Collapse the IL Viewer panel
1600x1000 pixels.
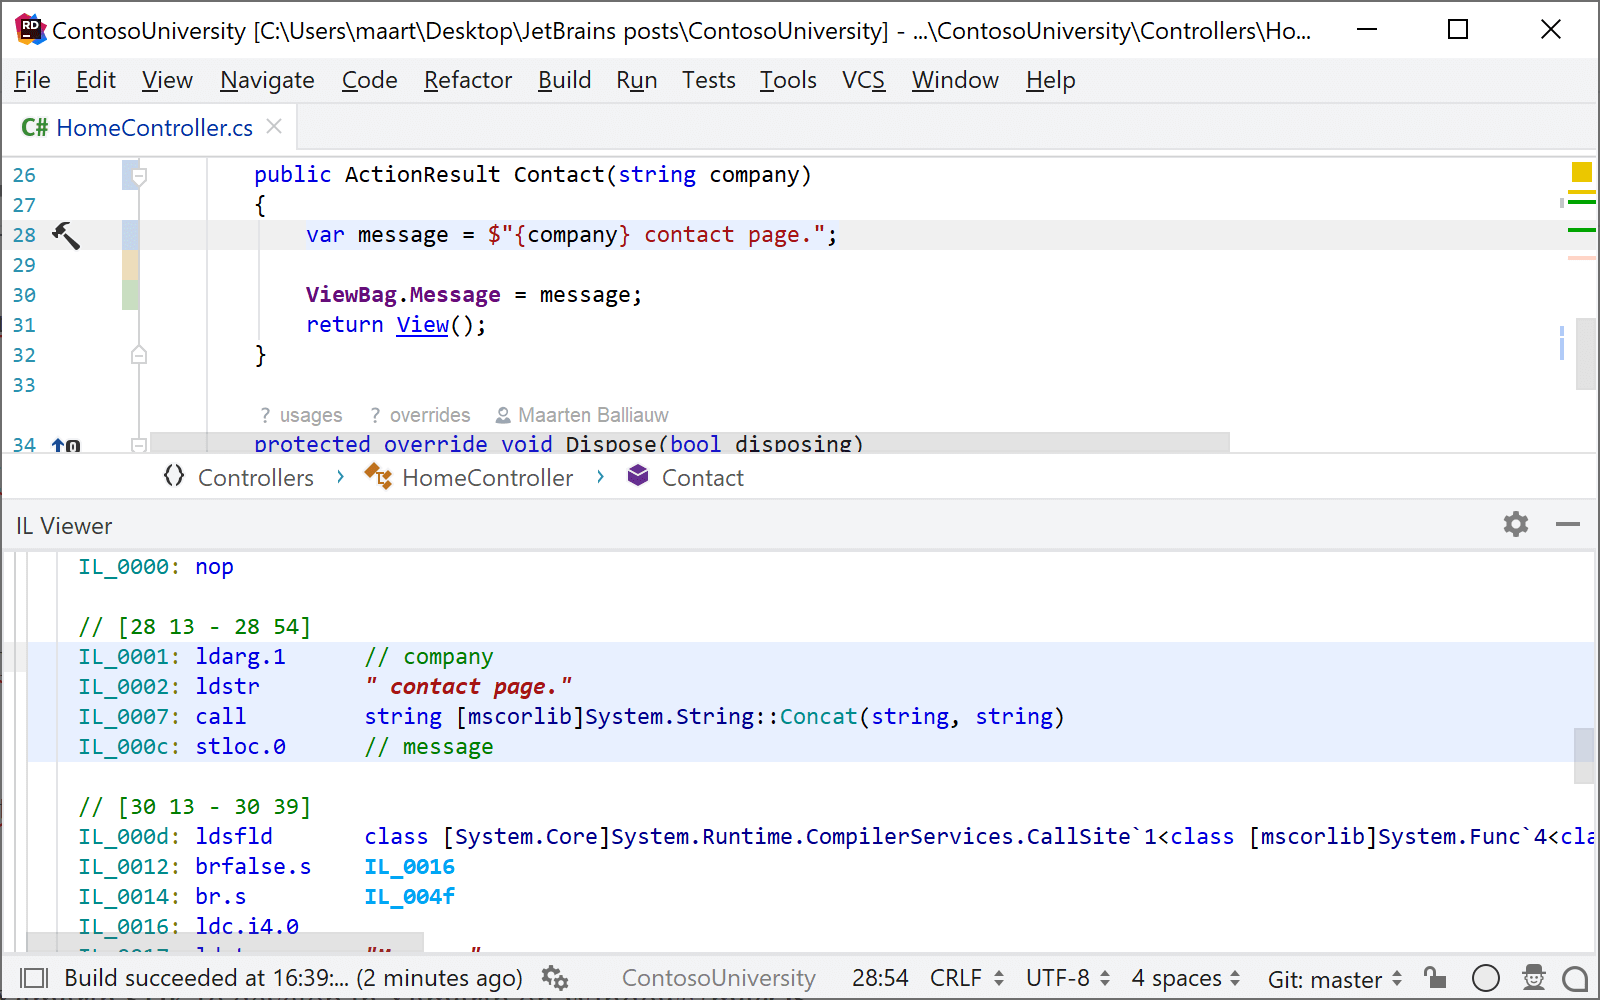(1568, 524)
